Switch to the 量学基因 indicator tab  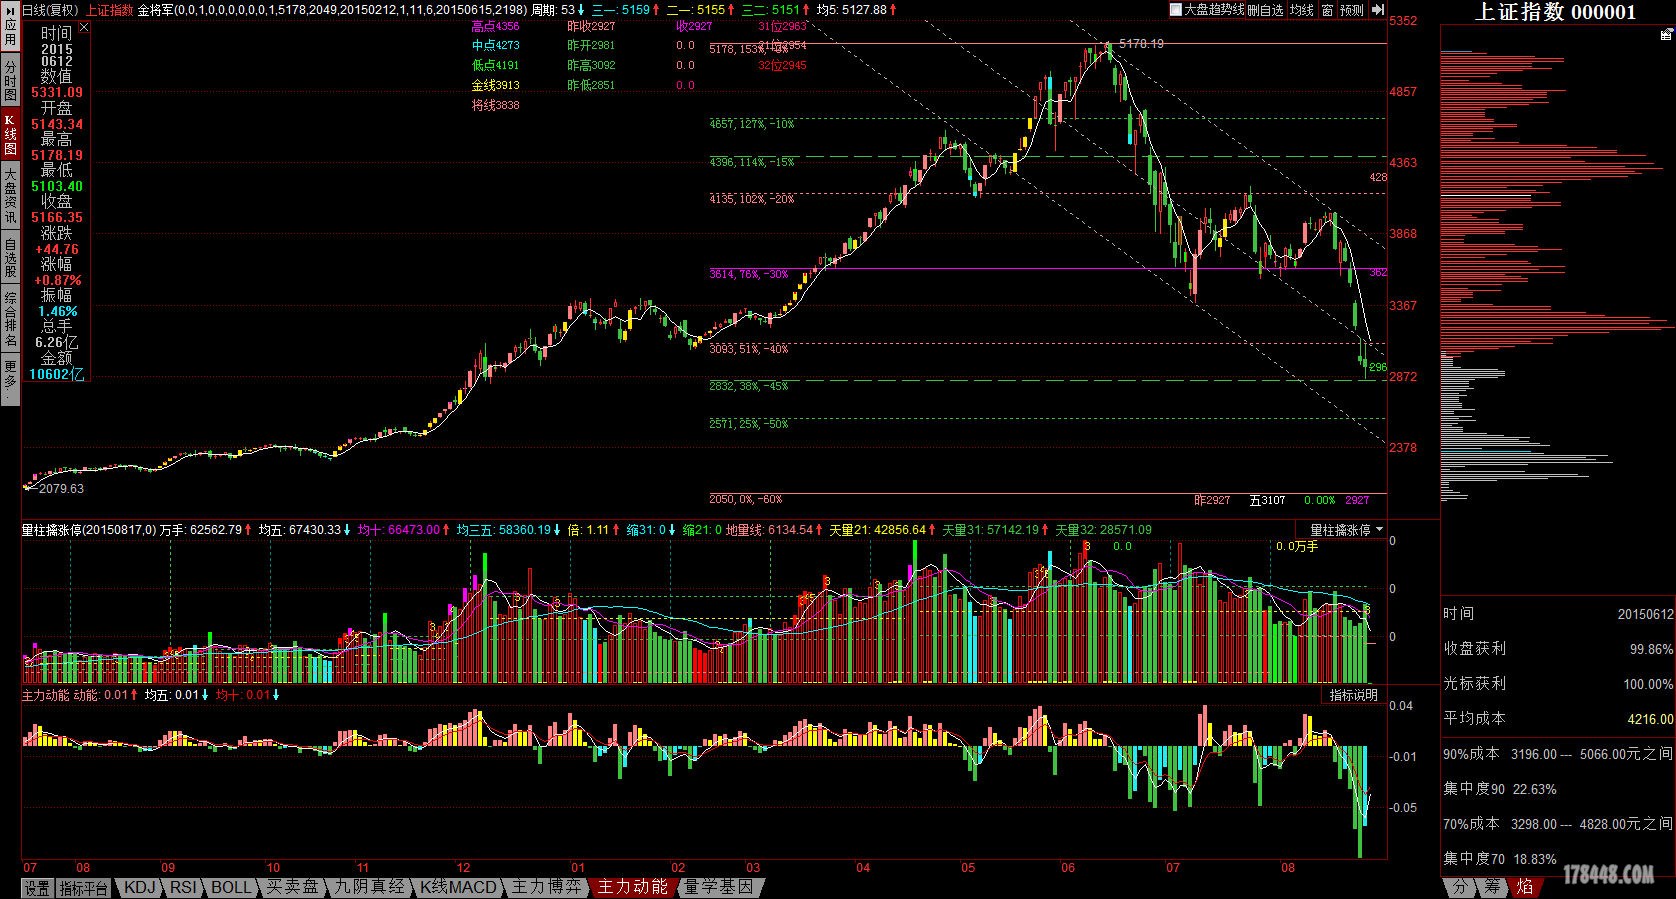[x=719, y=887]
